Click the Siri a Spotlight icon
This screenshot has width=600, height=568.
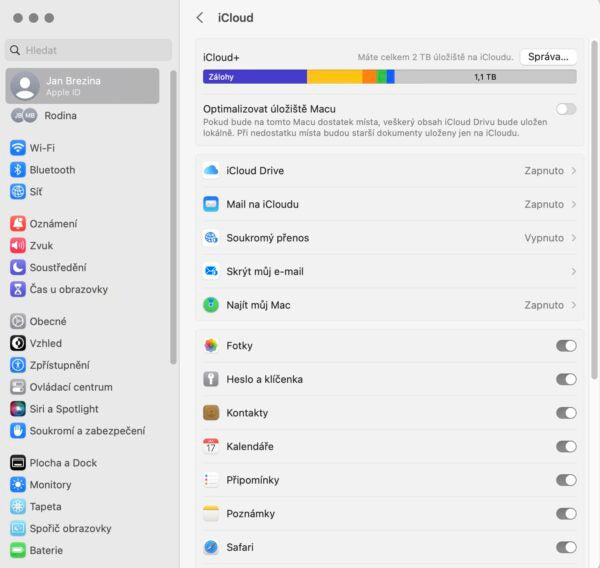(x=18, y=409)
